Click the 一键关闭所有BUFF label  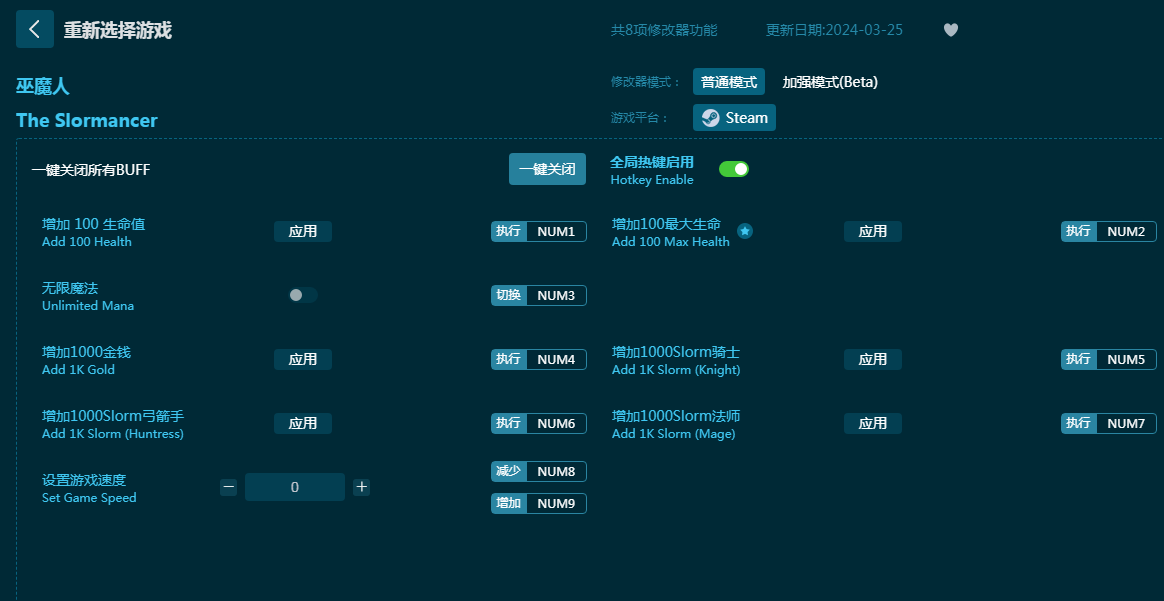[91, 170]
